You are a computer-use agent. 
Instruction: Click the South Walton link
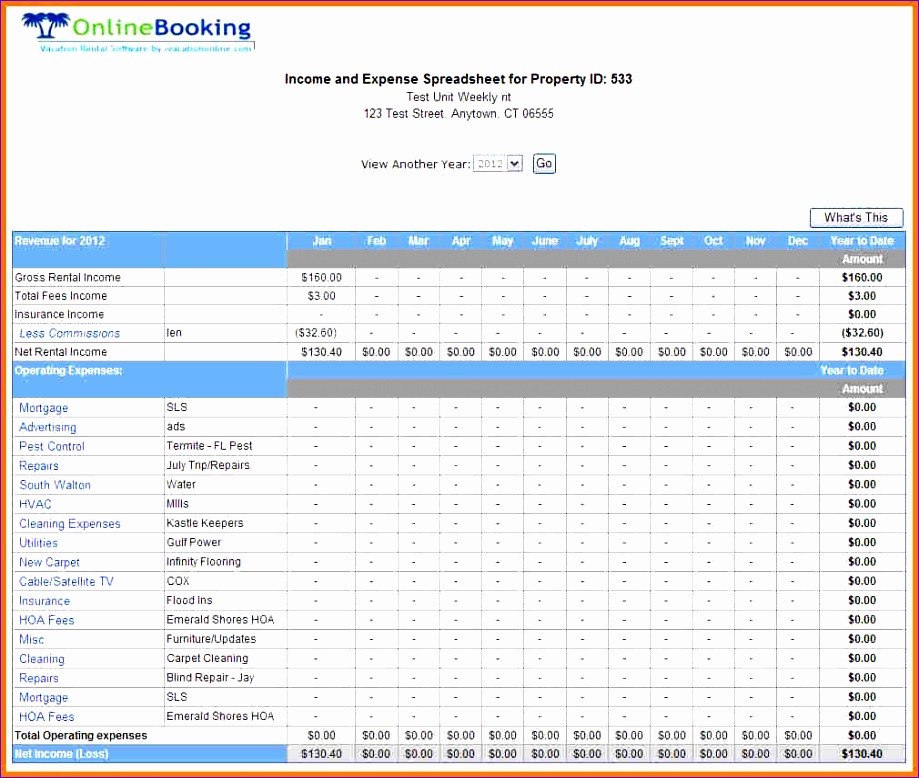54,485
